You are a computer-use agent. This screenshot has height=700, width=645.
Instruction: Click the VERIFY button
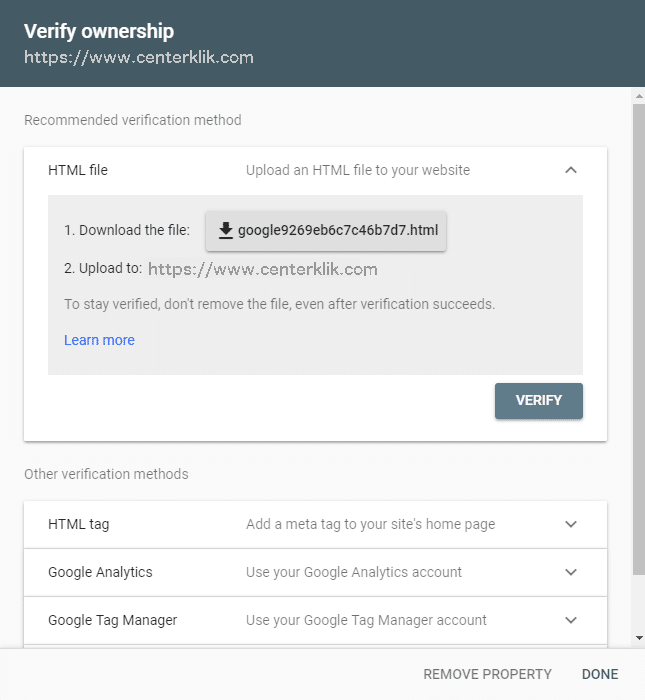point(538,400)
